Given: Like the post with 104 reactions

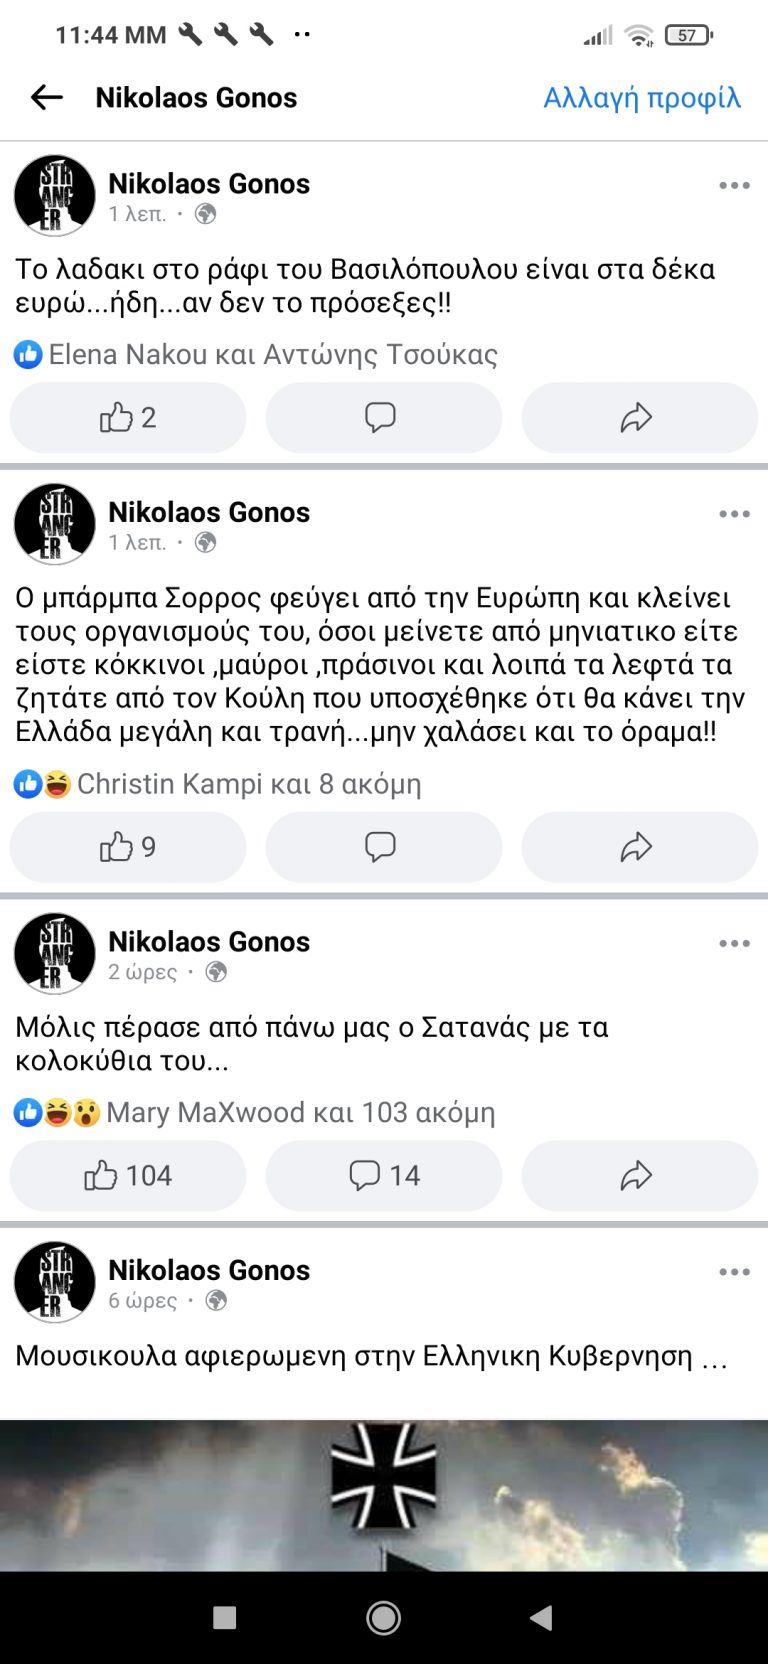Looking at the screenshot, I should (x=127, y=1176).
